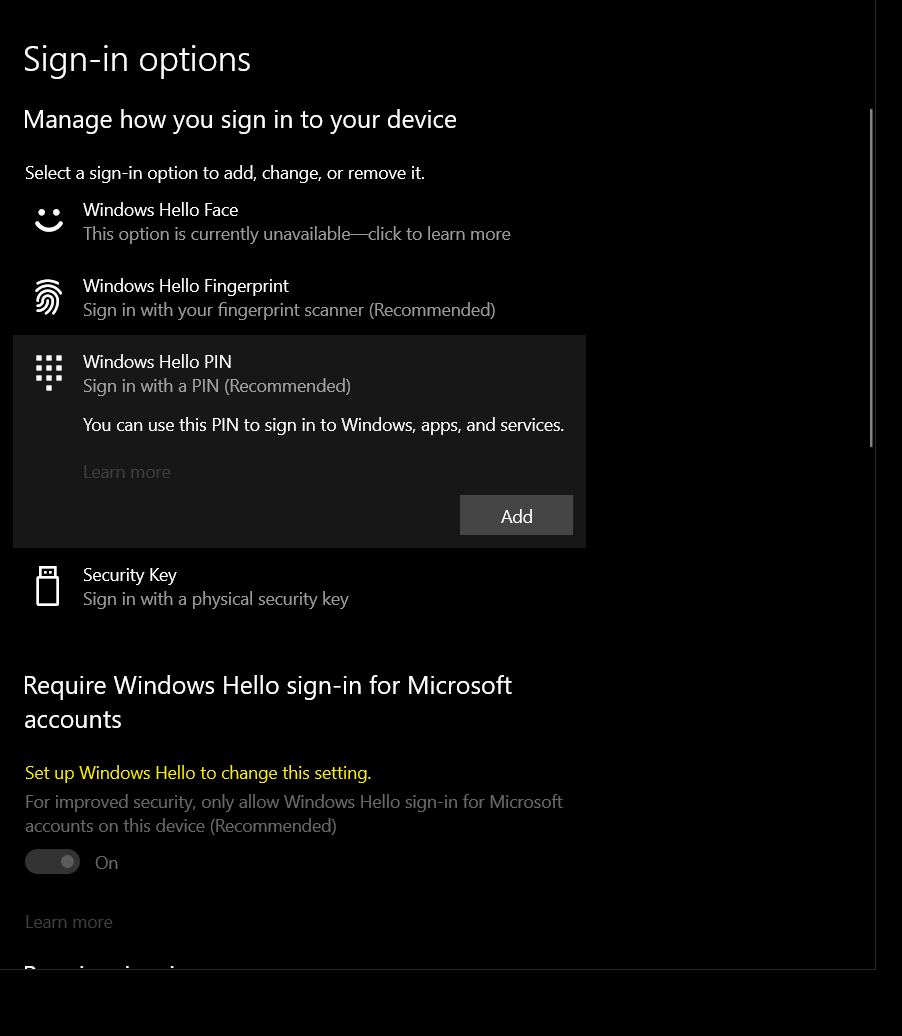The height and width of the screenshot is (1036, 902).
Task: Click the fingerprint icon
Action: 49,297
